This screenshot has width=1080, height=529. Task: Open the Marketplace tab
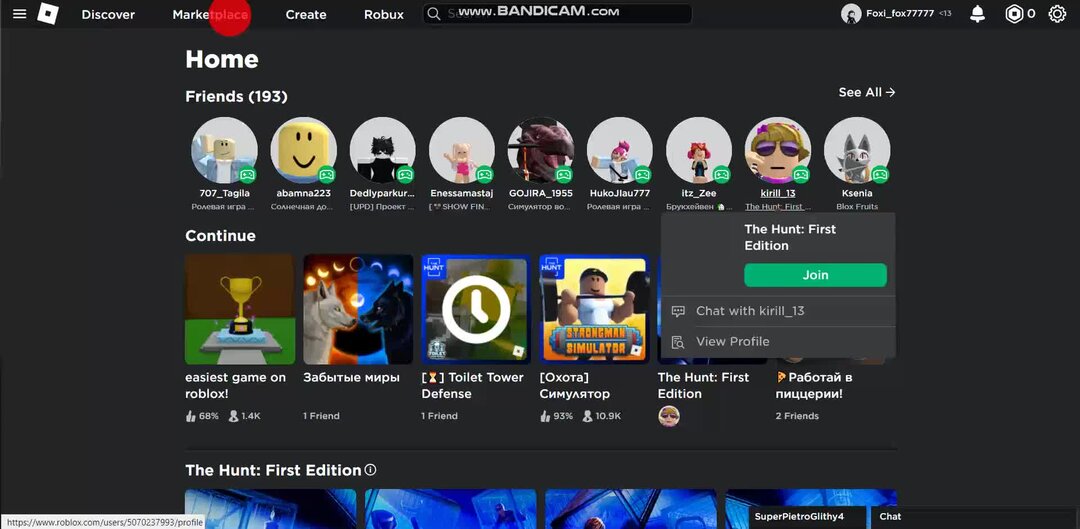pos(211,14)
